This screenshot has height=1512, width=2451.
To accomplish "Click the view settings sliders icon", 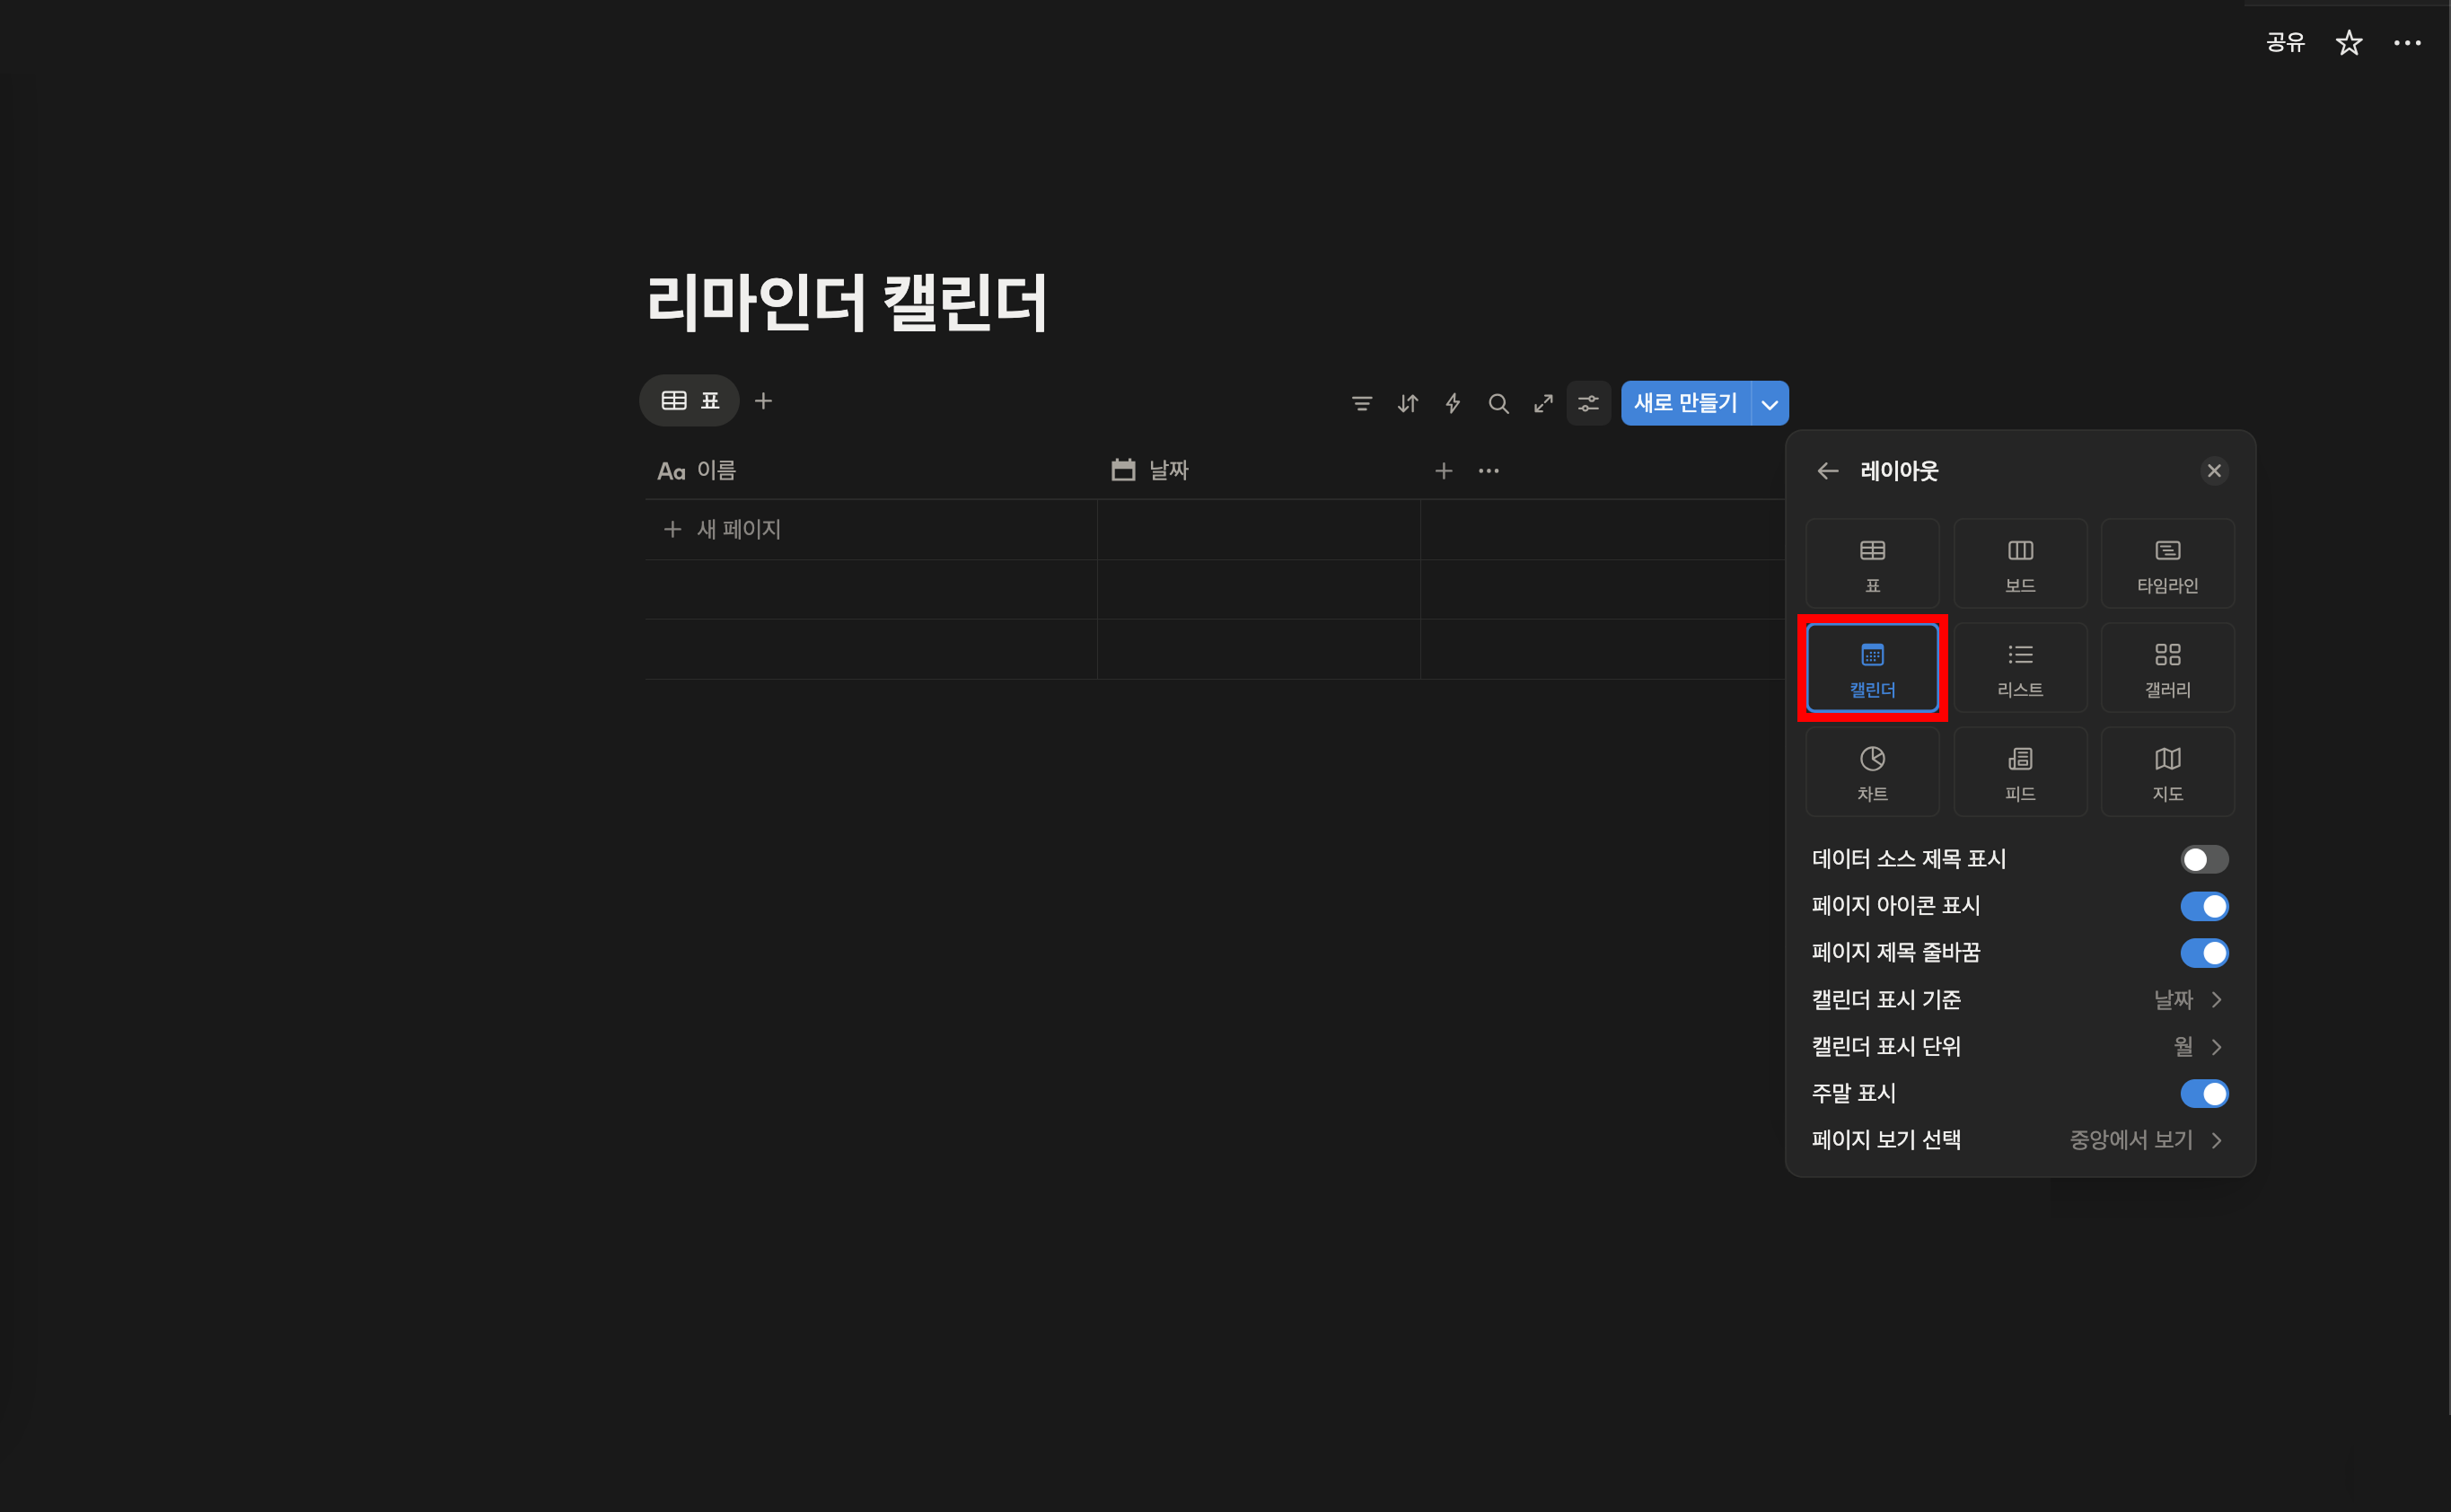I will click(1588, 404).
